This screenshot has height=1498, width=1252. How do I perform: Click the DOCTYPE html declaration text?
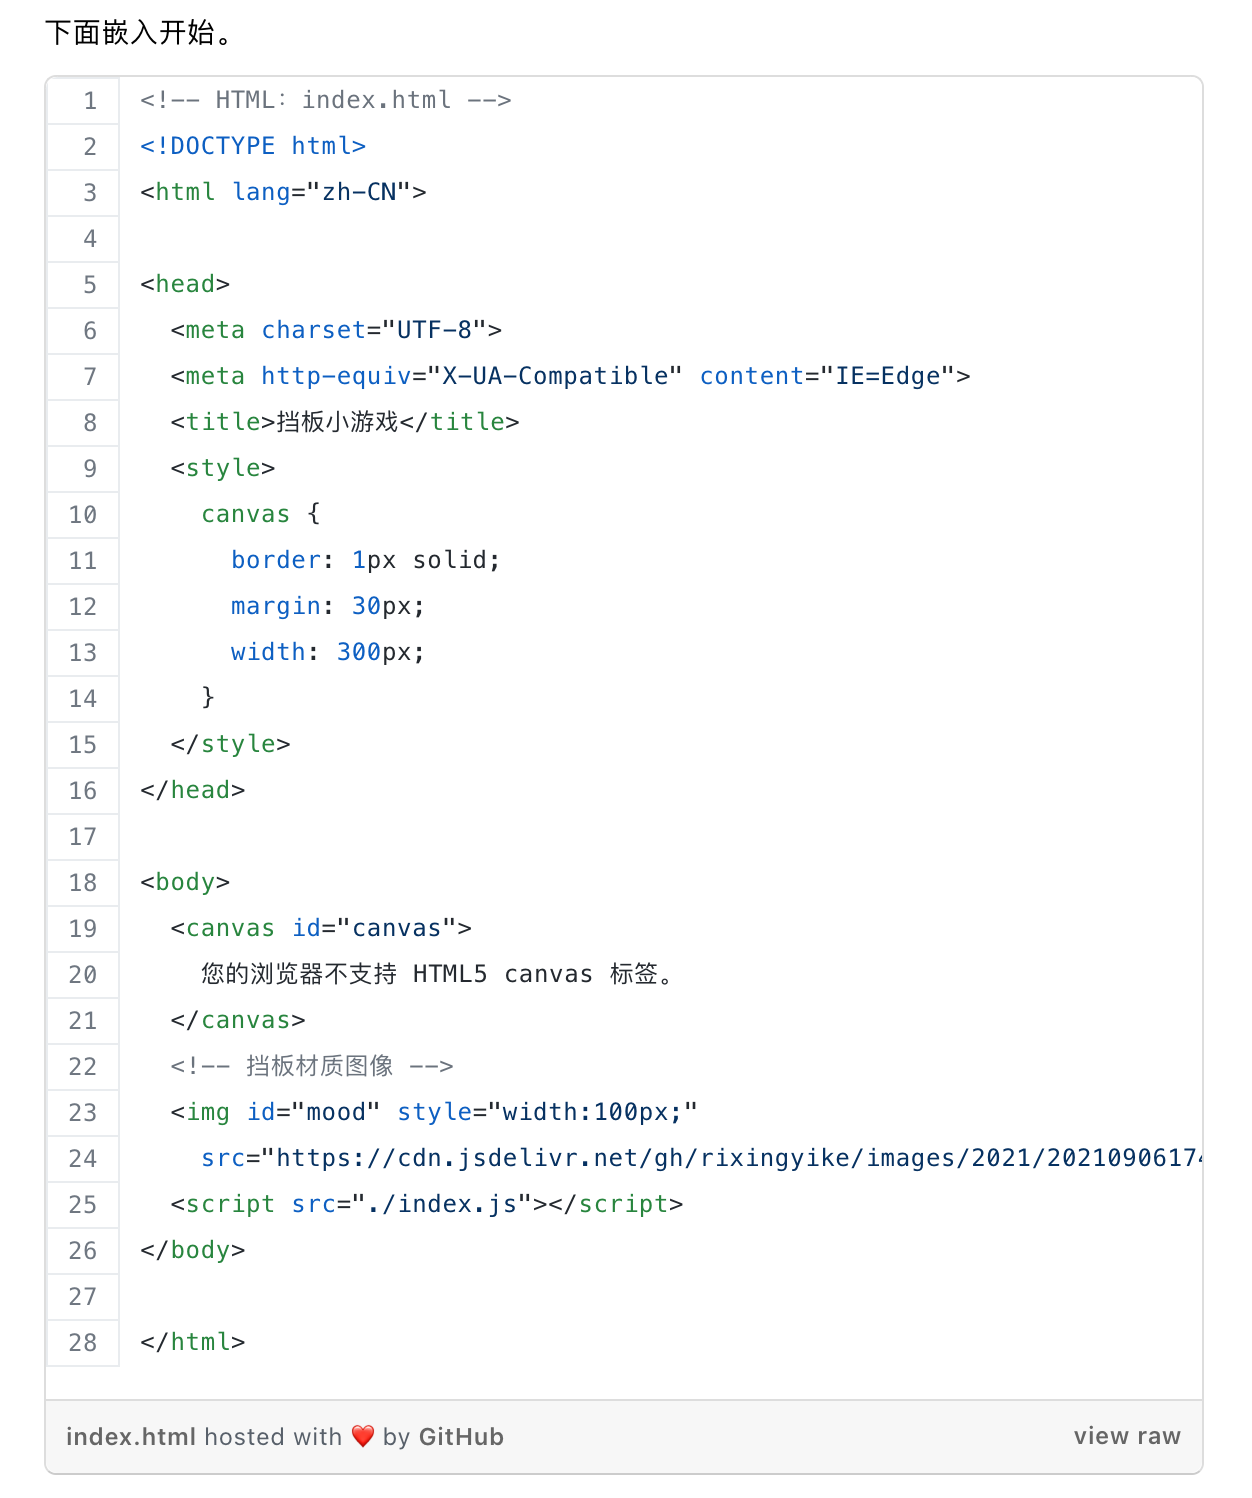coord(253,146)
